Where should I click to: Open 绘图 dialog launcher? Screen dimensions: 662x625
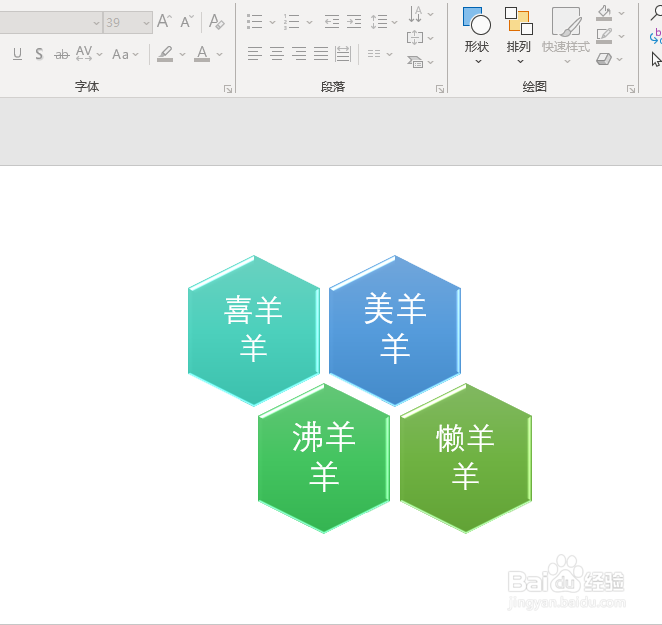pyautogui.click(x=631, y=89)
